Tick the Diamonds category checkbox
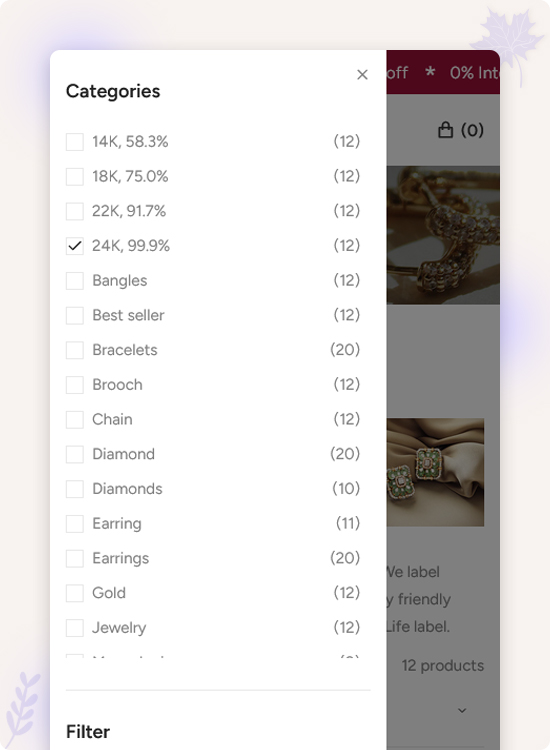This screenshot has width=550, height=750. (x=75, y=489)
